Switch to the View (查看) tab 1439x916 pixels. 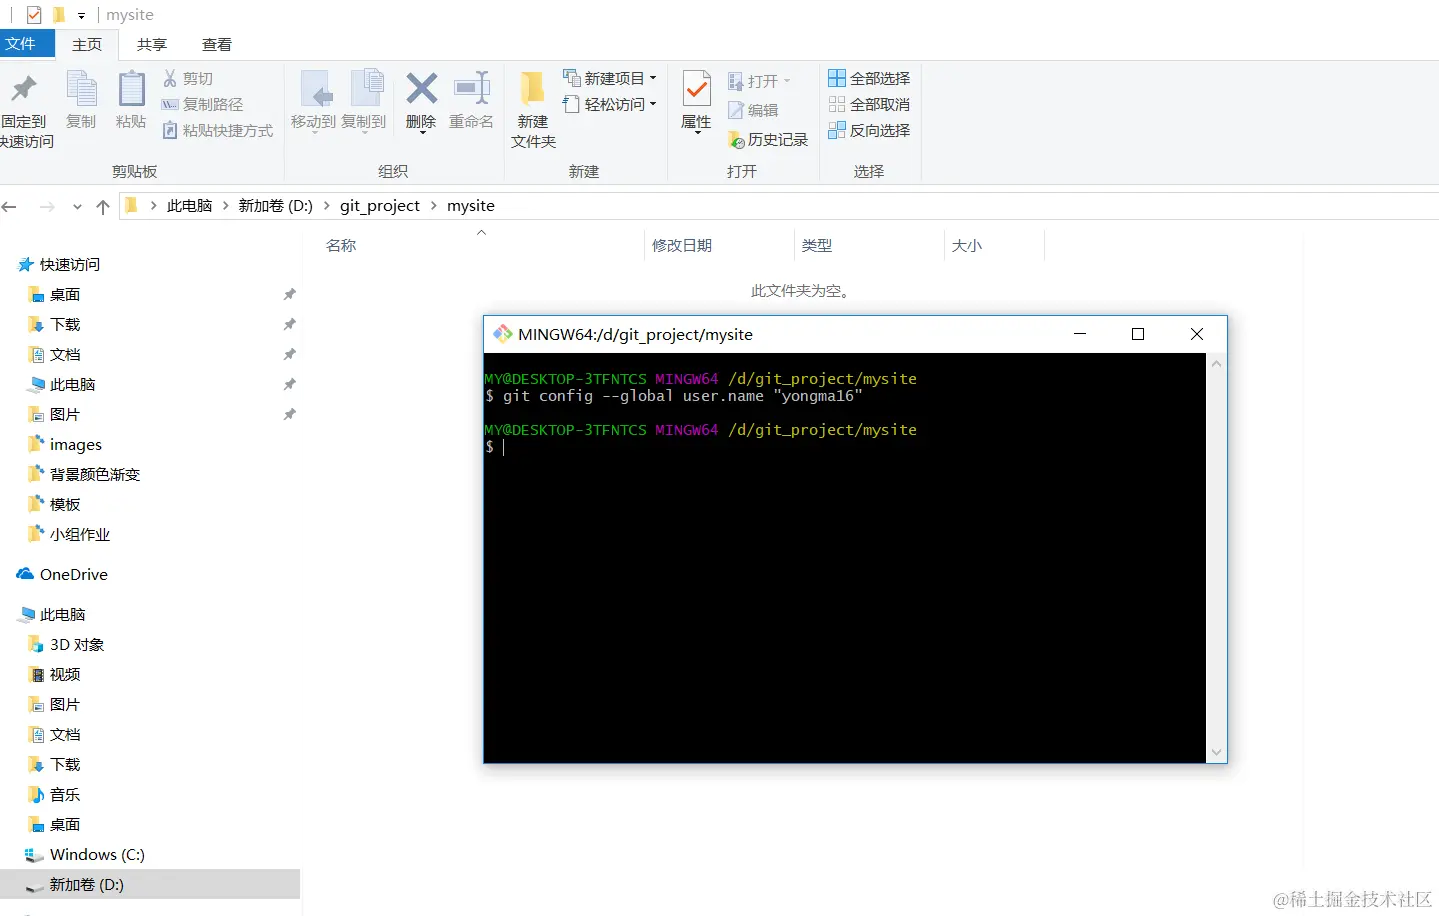217,44
